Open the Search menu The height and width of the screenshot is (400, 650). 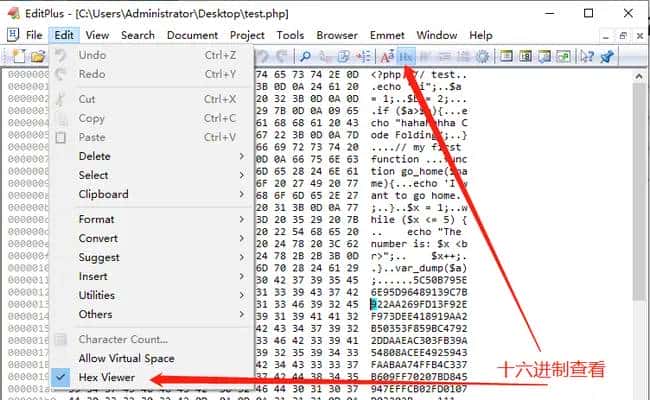138,35
